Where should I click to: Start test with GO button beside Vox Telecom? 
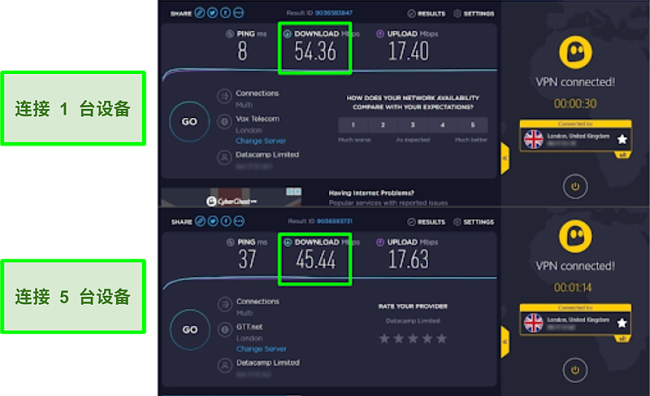tap(189, 121)
